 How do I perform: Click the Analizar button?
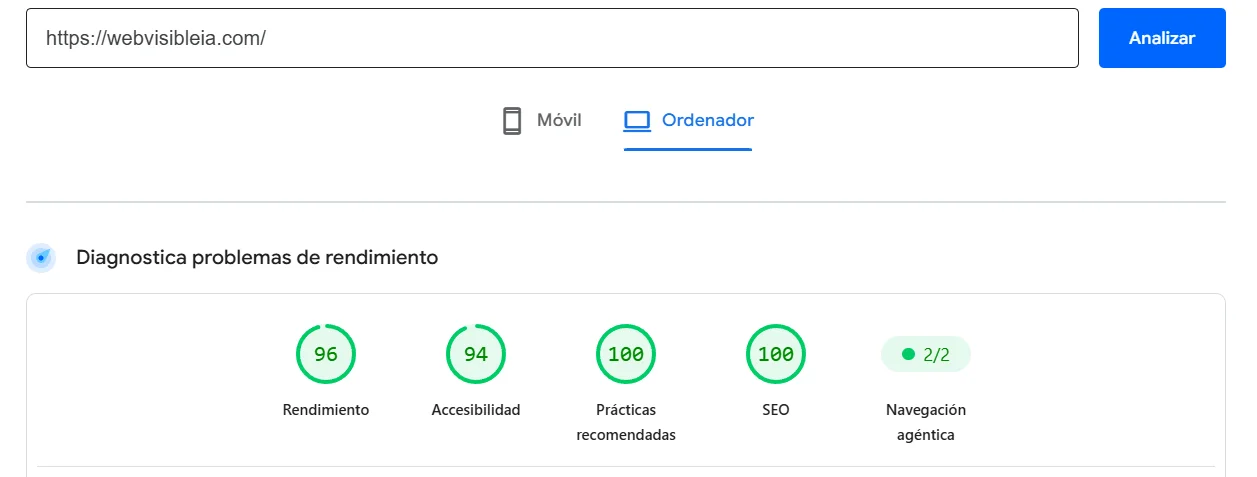(1162, 38)
